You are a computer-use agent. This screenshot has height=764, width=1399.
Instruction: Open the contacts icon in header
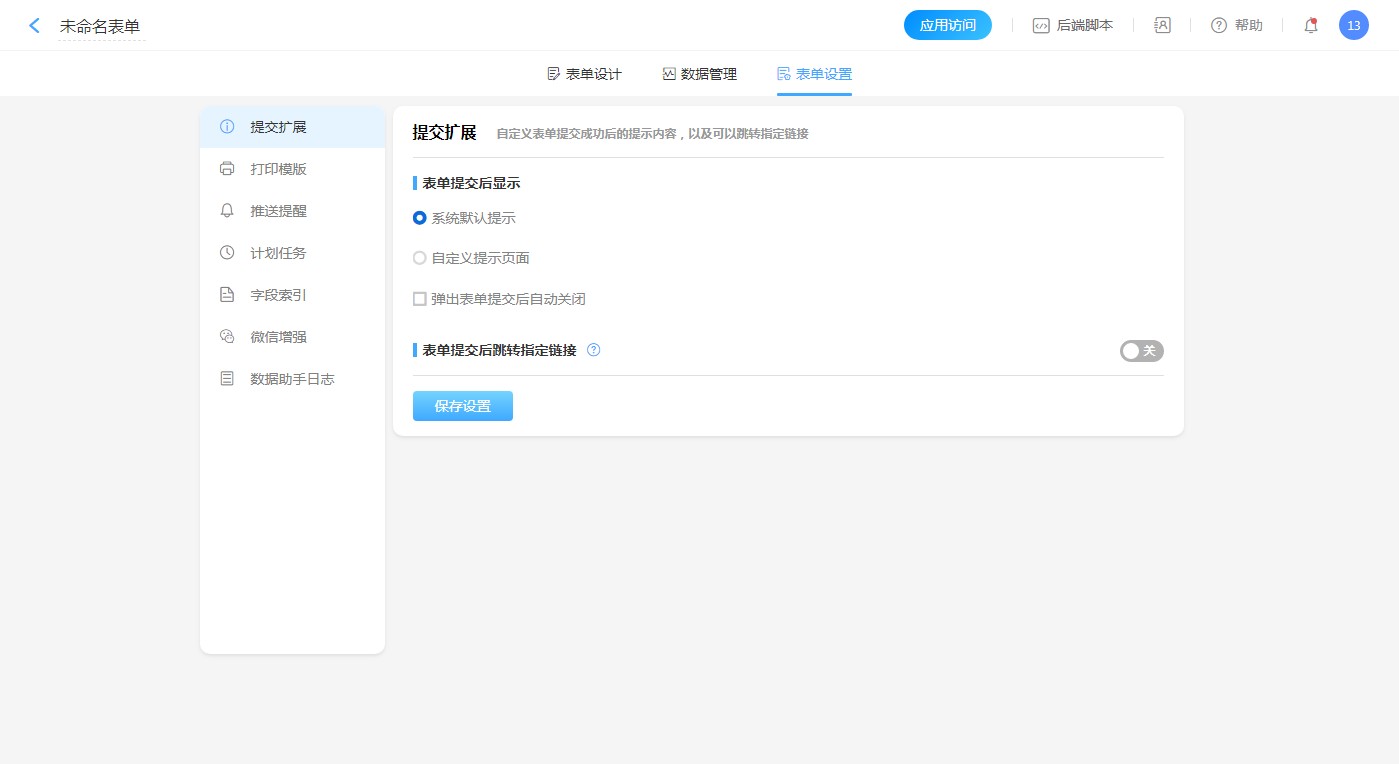1162,25
